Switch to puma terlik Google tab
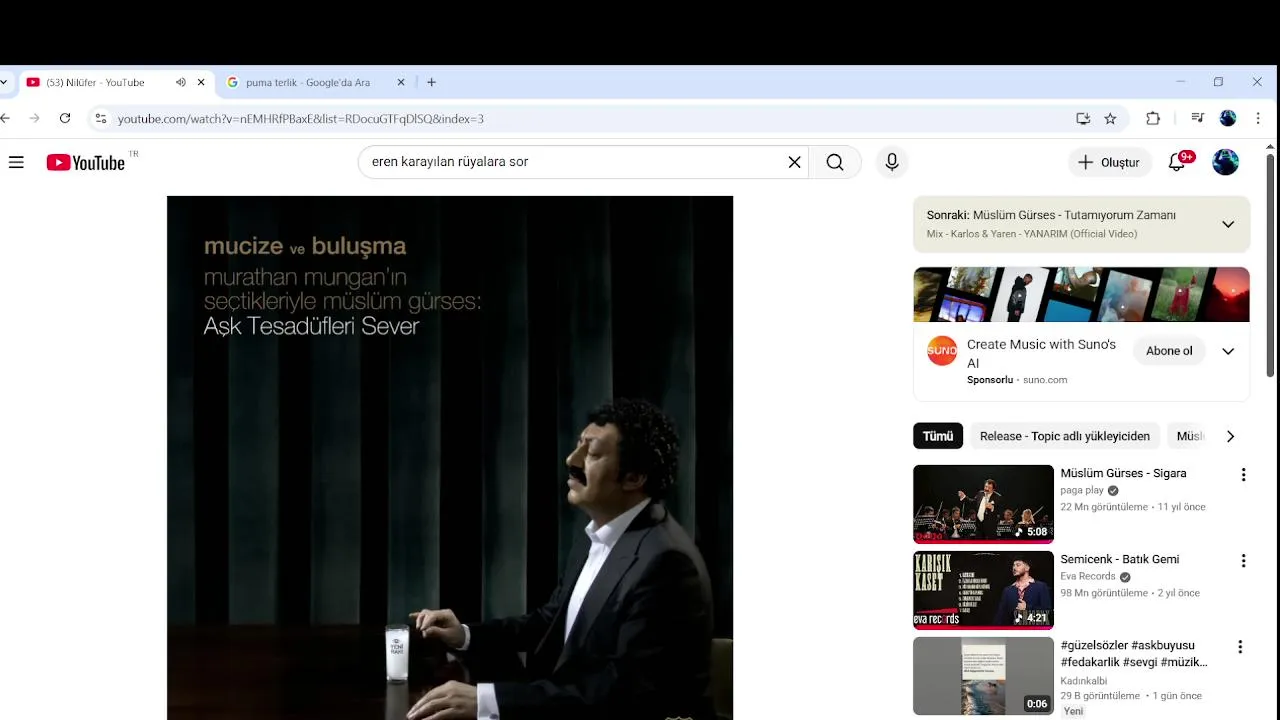Viewport: 1280px width, 720px height. (307, 82)
